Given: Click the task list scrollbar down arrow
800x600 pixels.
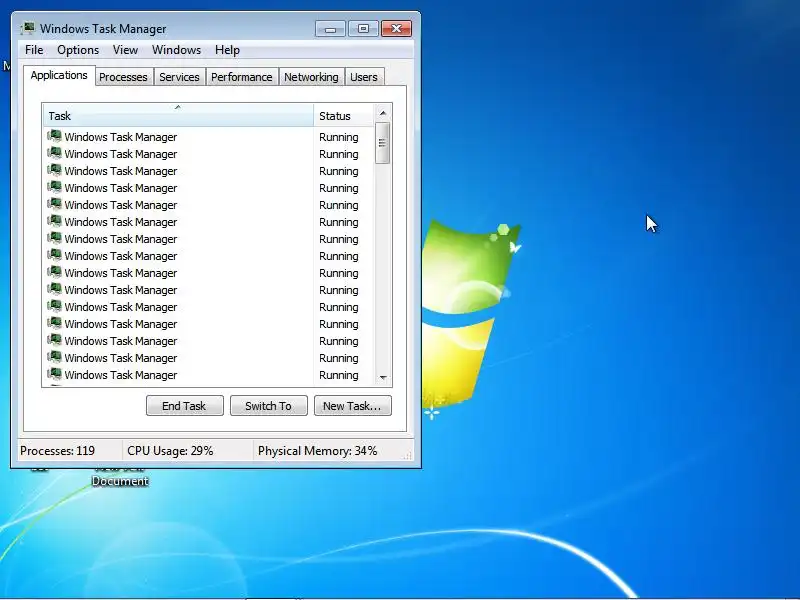Looking at the screenshot, I should (383, 378).
